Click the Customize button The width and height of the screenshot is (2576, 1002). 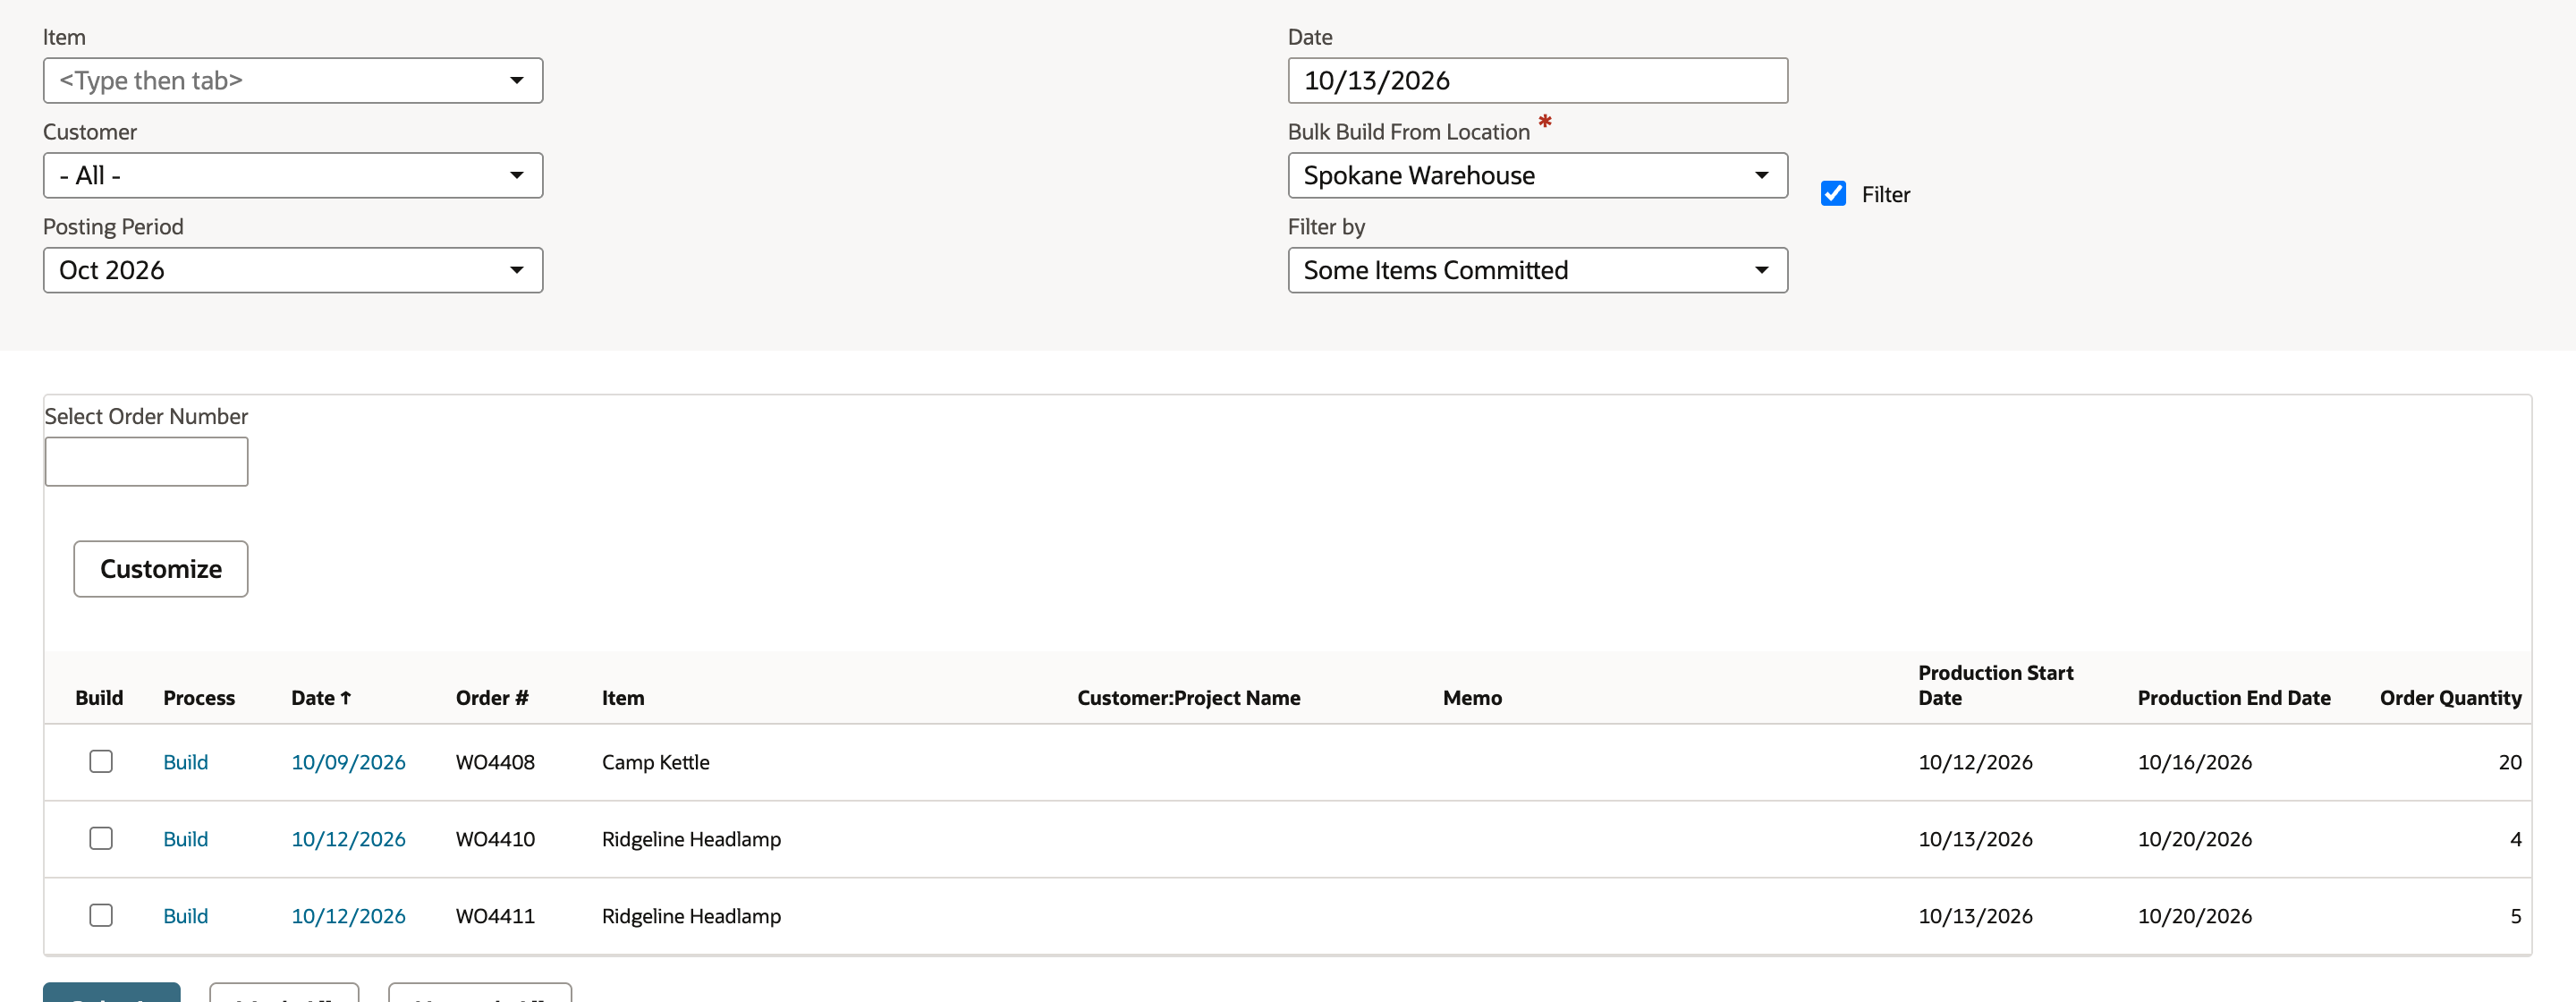161,569
